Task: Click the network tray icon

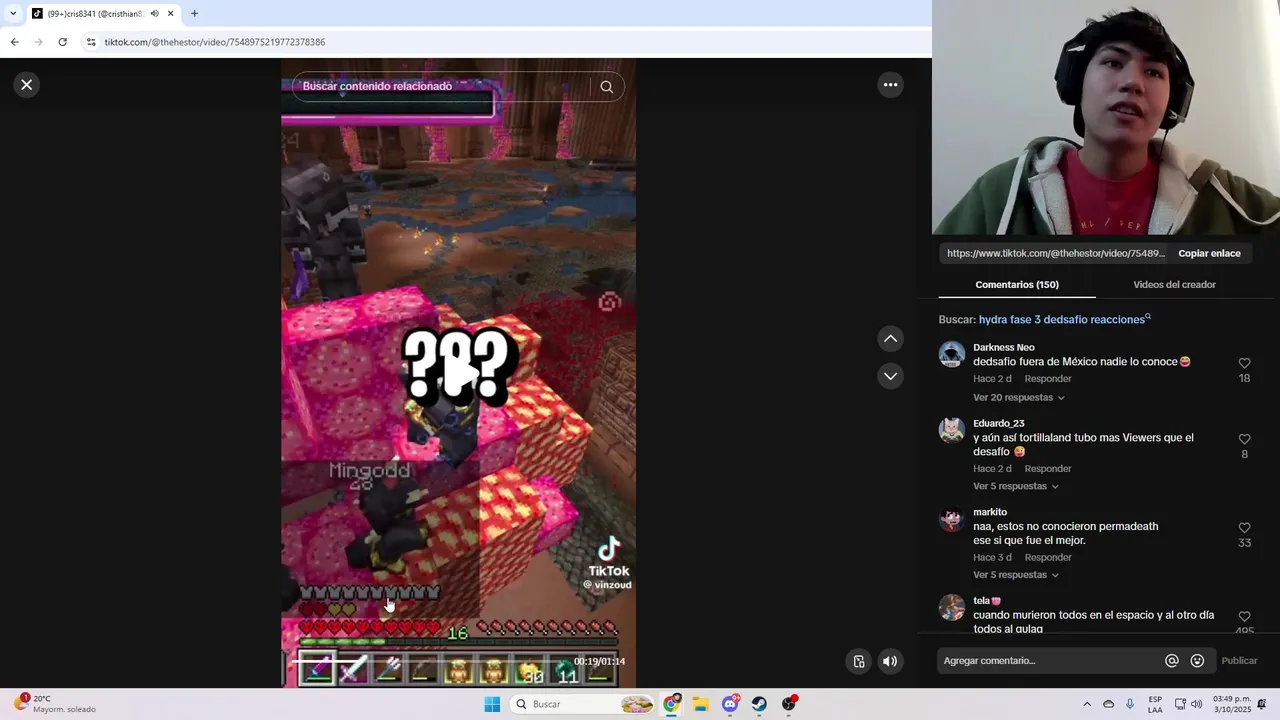Action: click(1180, 704)
